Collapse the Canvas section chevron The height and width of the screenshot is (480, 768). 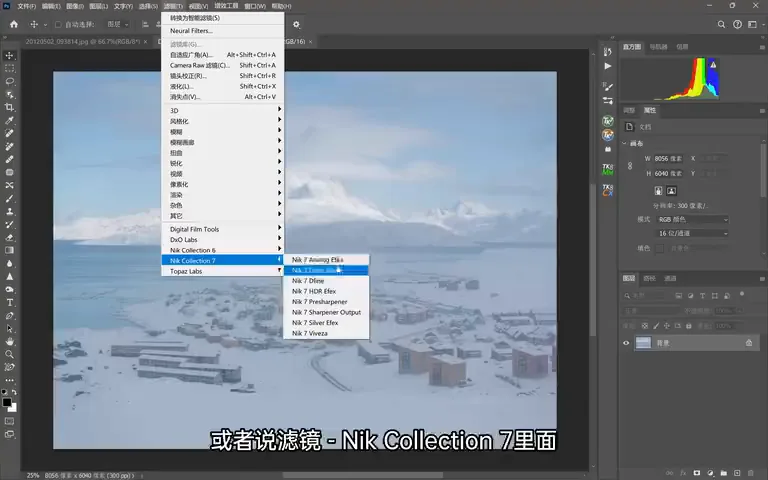pos(624,144)
